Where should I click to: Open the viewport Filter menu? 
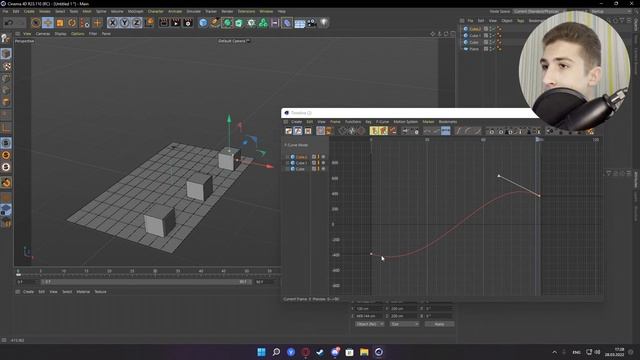pyautogui.click(x=93, y=34)
